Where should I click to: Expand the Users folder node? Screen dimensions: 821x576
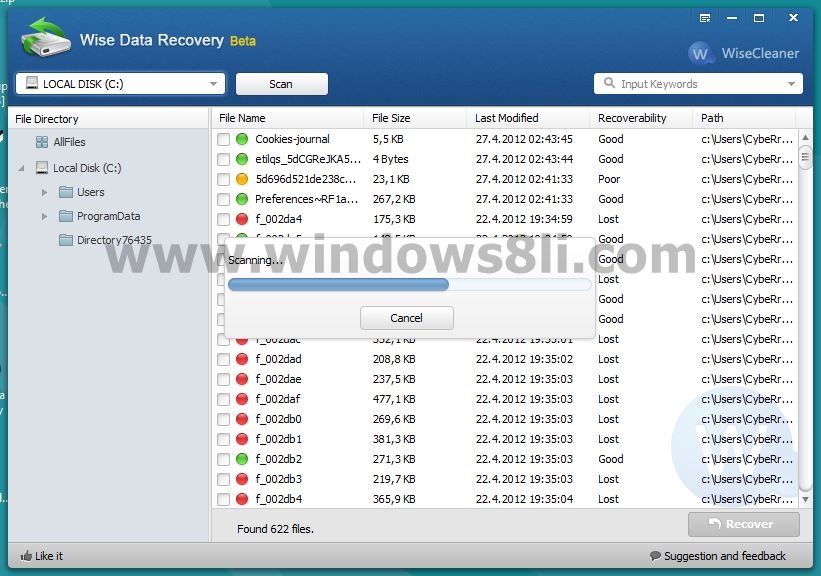pyautogui.click(x=45, y=192)
